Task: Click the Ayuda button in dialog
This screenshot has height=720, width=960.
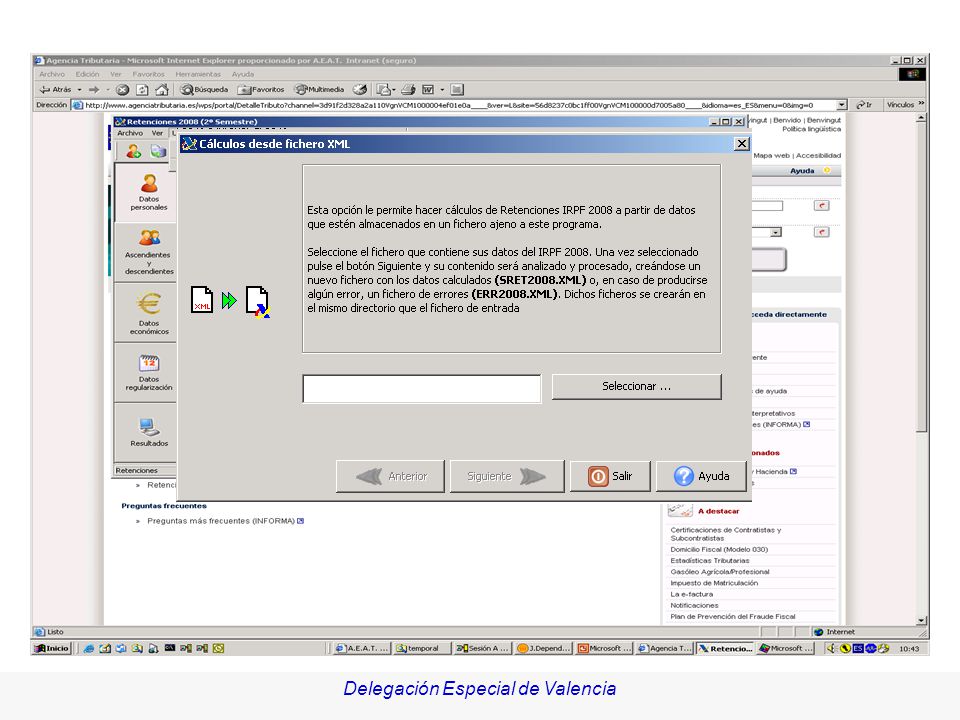Action: 701,476
